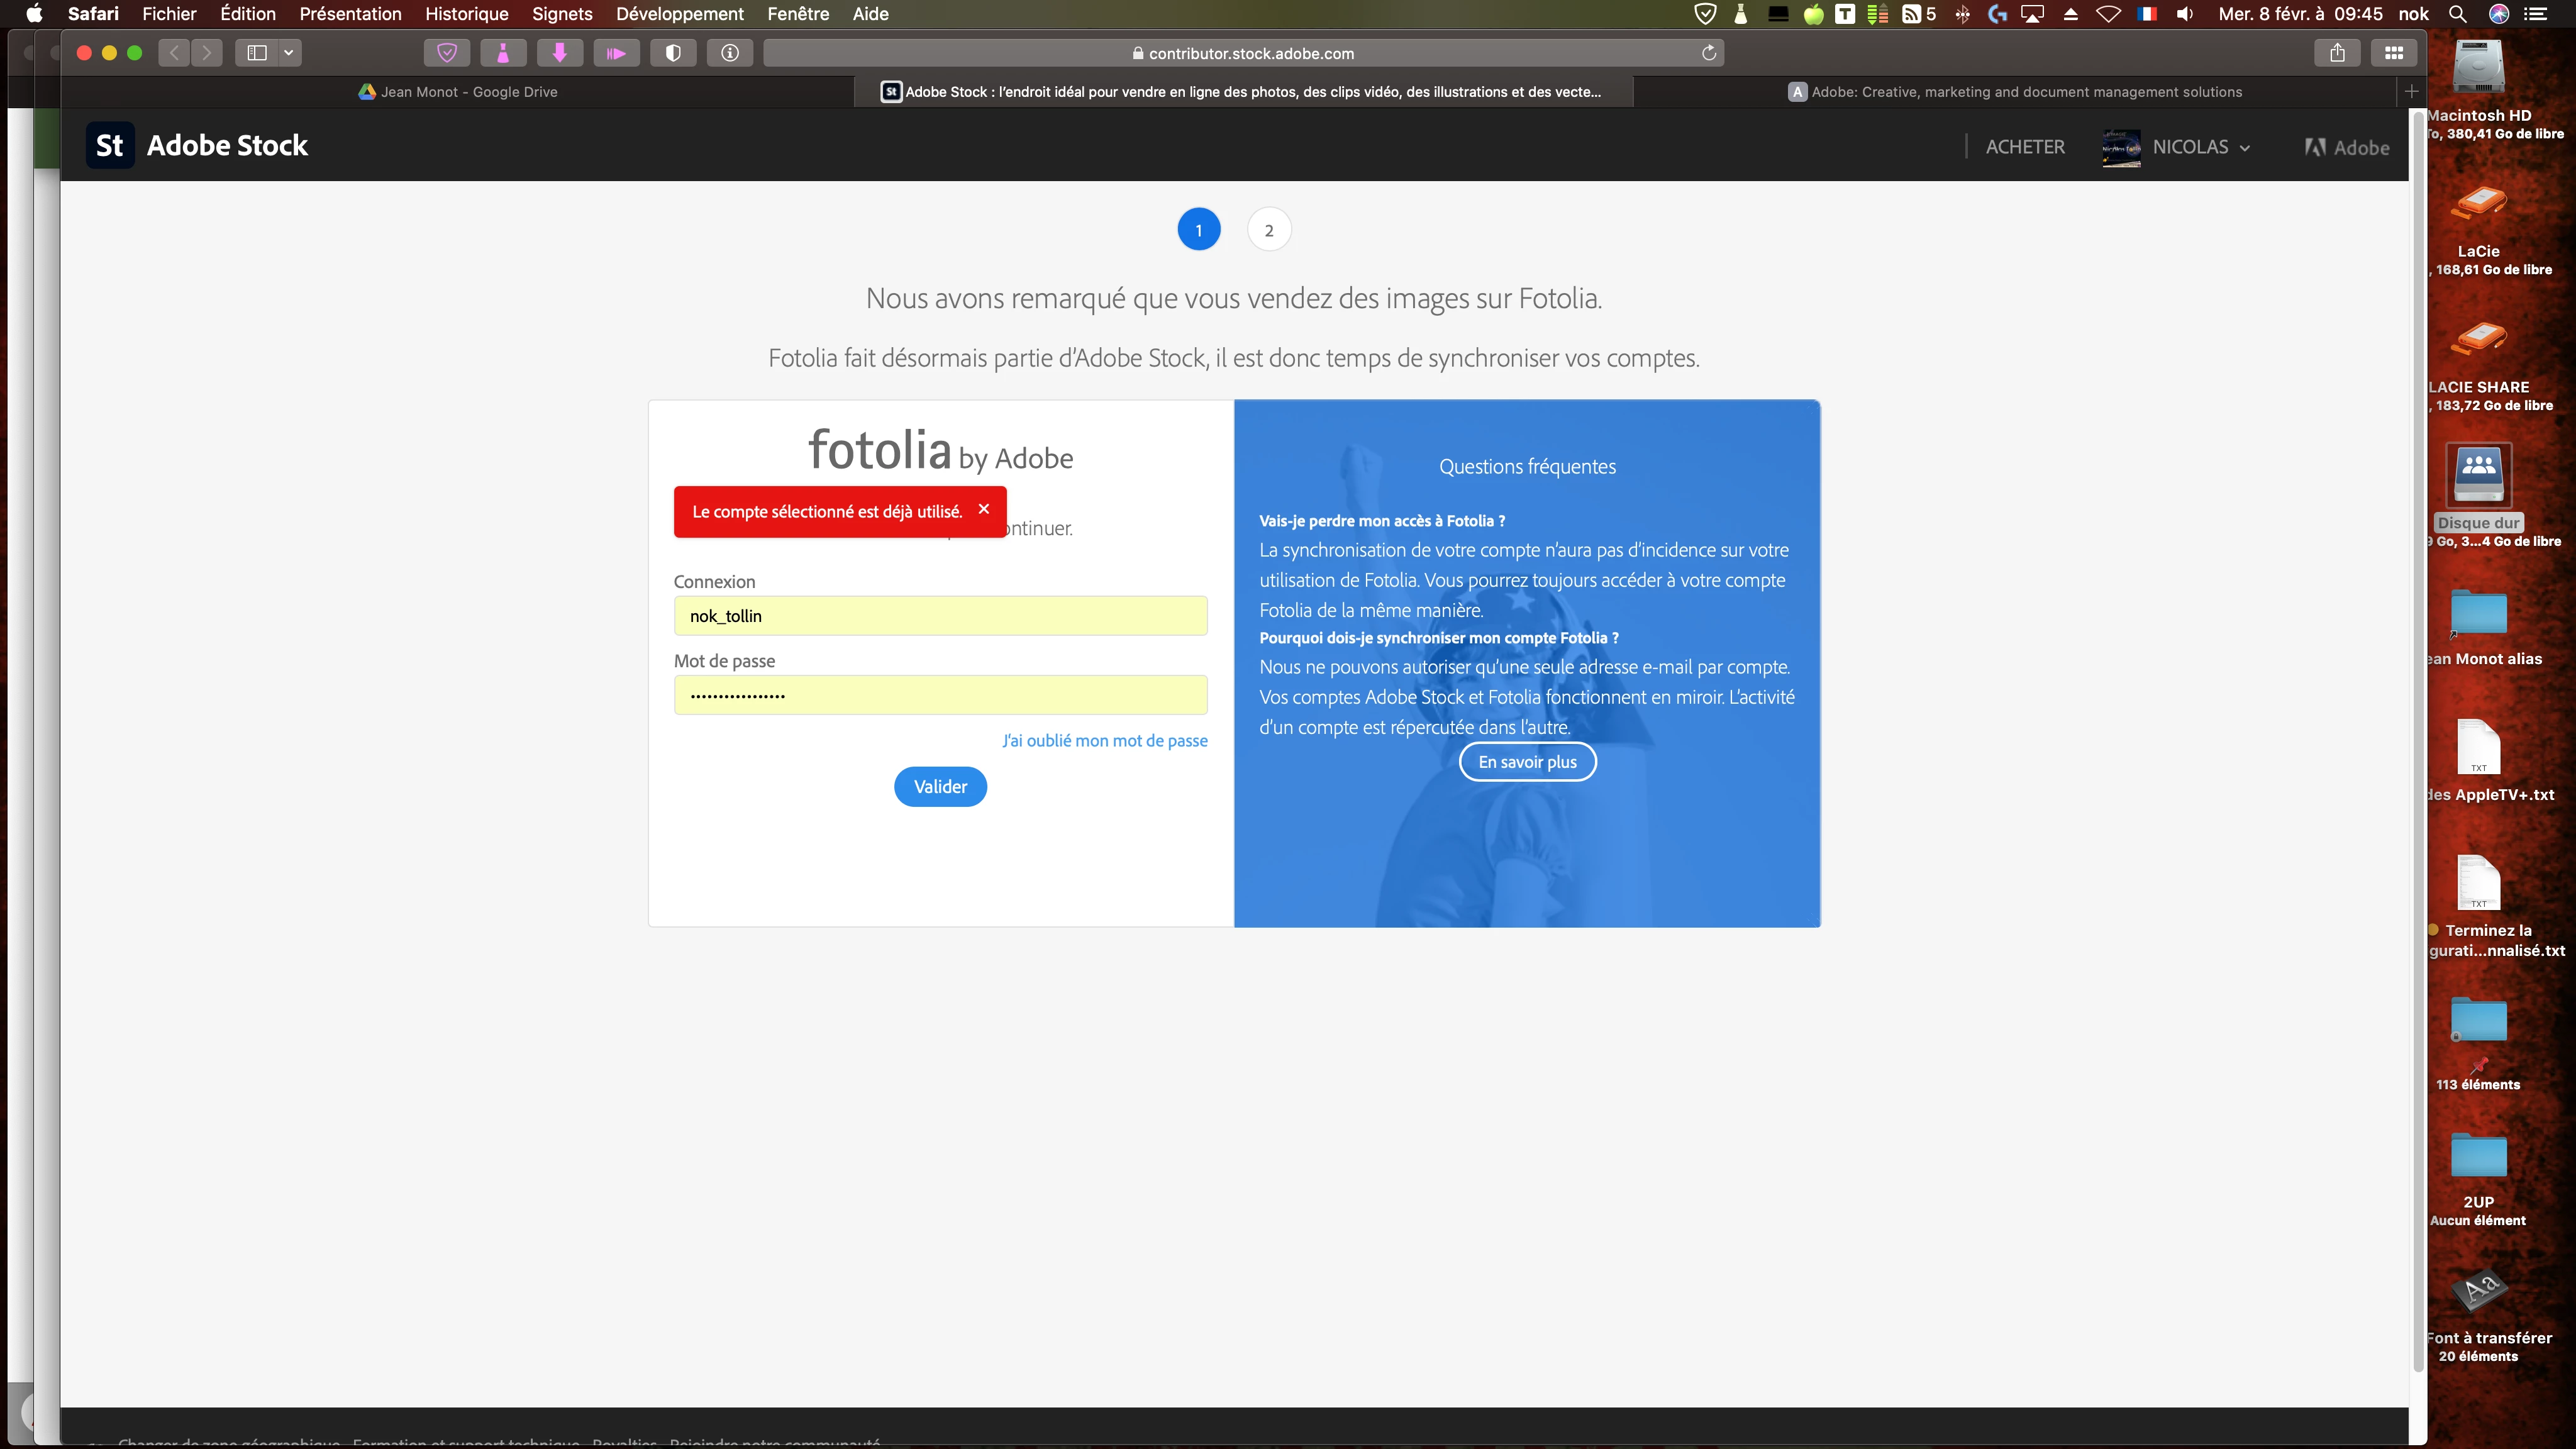Viewport: 2576px width, 1449px height.
Task: Open the privacy report shield icon
Action: coord(673,53)
